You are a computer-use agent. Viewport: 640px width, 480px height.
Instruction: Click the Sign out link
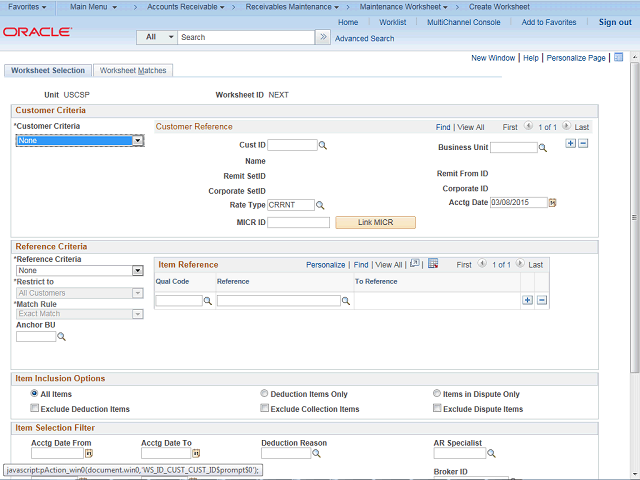615,22
